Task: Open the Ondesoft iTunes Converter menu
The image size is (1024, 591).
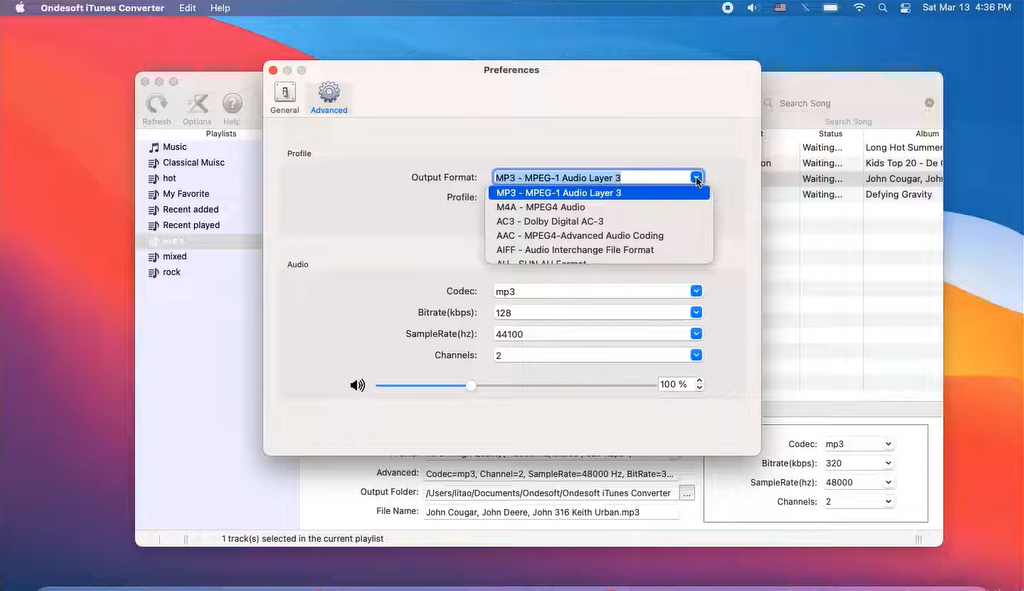Action: coord(103,8)
